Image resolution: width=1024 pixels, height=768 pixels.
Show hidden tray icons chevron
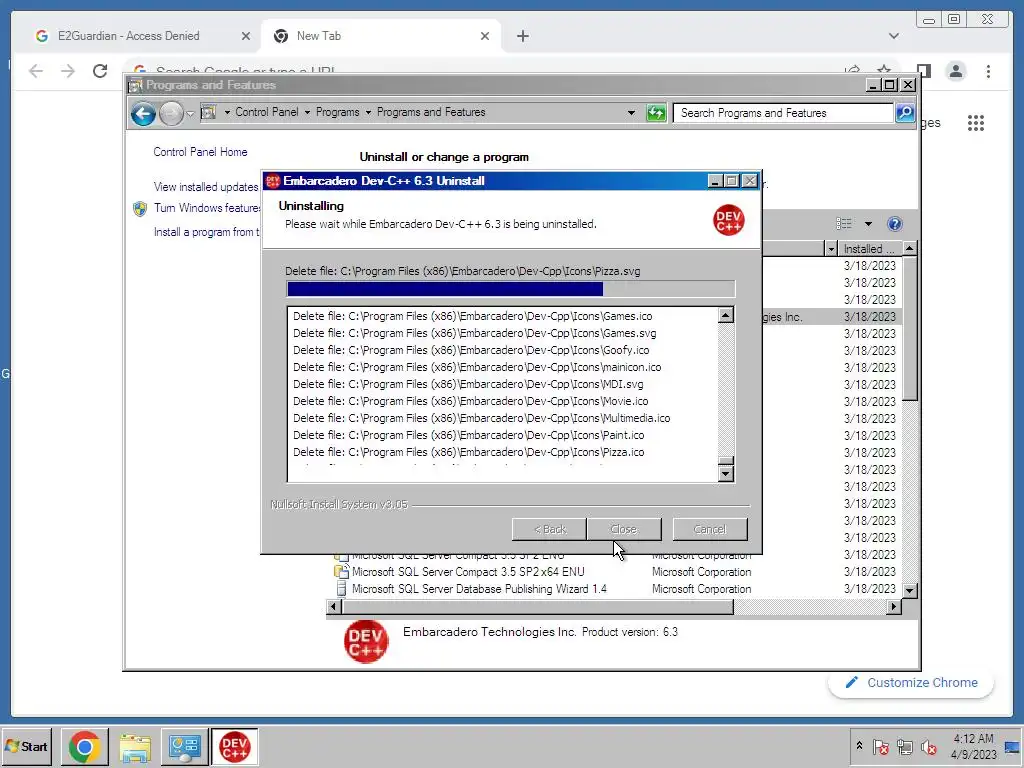(x=859, y=746)
